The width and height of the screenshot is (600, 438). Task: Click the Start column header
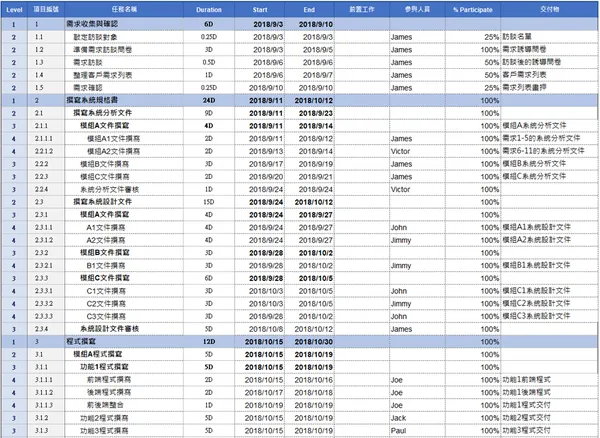(x=259, y=10)
